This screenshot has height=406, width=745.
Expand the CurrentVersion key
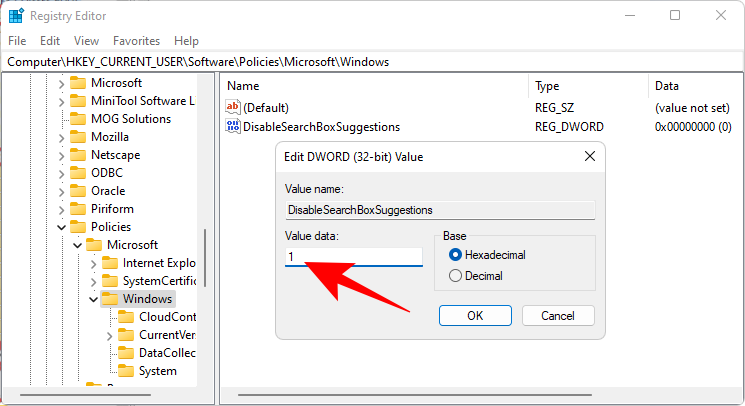[110, 336]
